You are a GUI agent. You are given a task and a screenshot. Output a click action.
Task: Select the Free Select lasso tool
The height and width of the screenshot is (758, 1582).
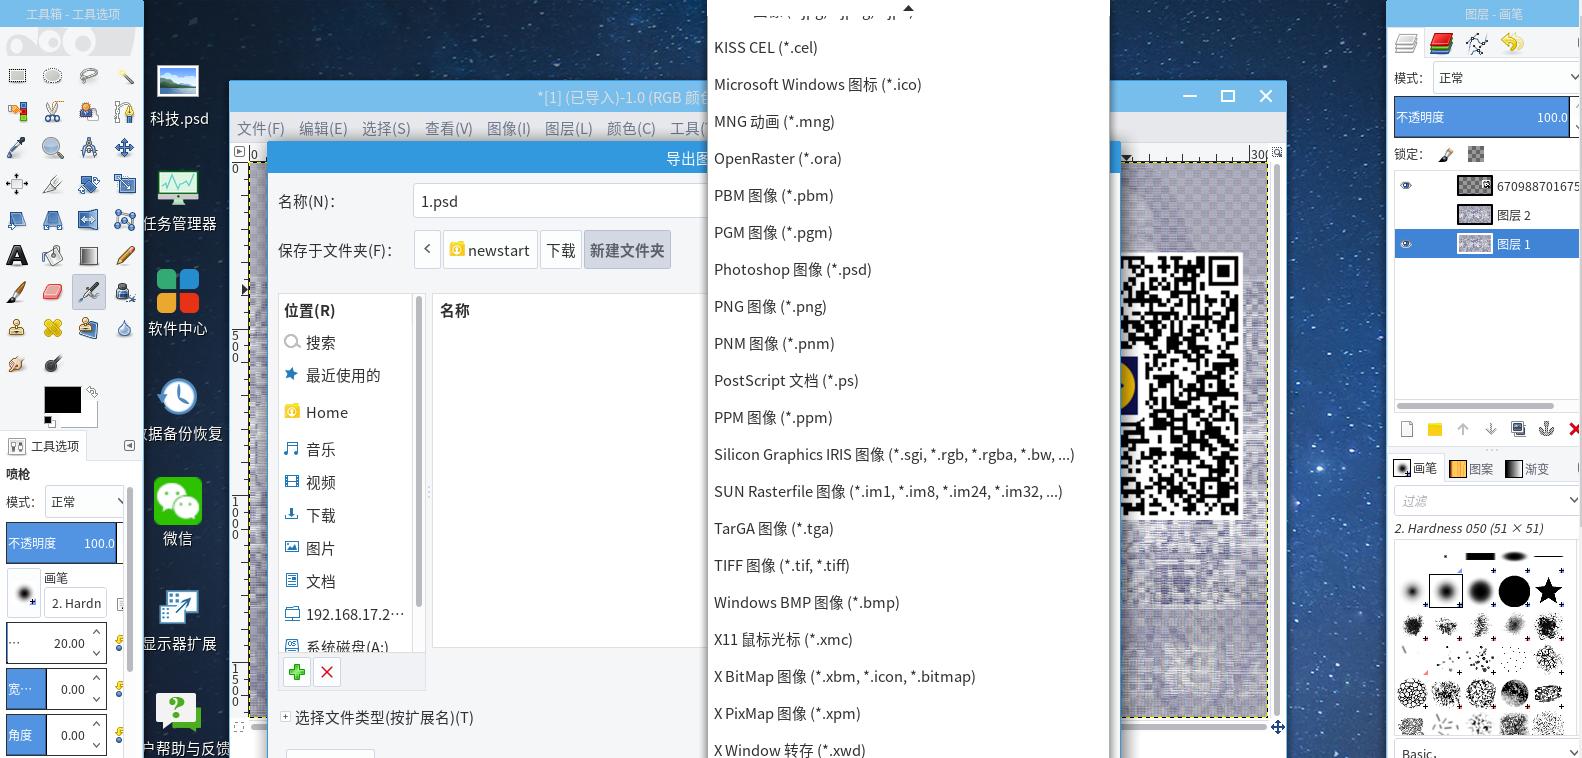tap(89, 76)
